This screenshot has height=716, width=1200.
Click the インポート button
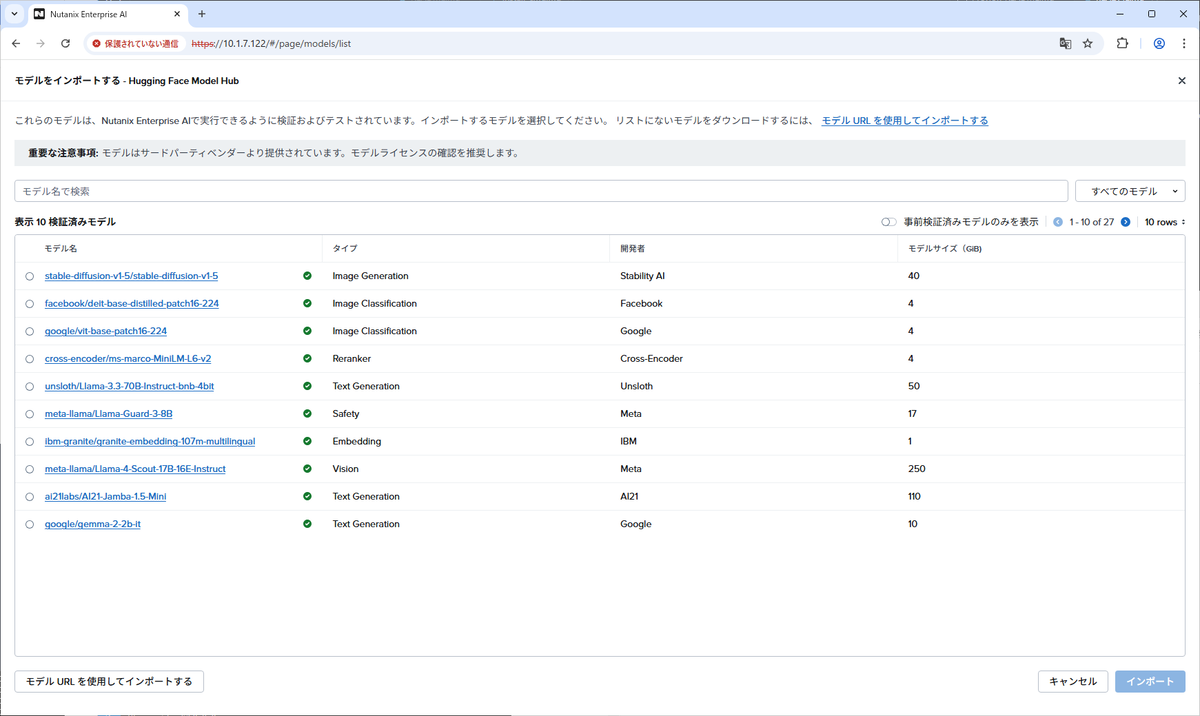pyautogui.click(x=1150, y=681)
